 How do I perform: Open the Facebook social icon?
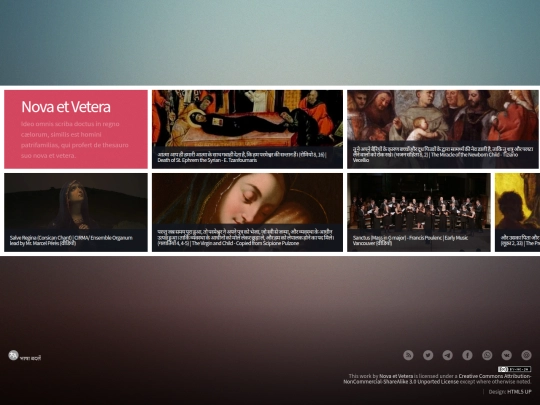click(x=467, y=355)
